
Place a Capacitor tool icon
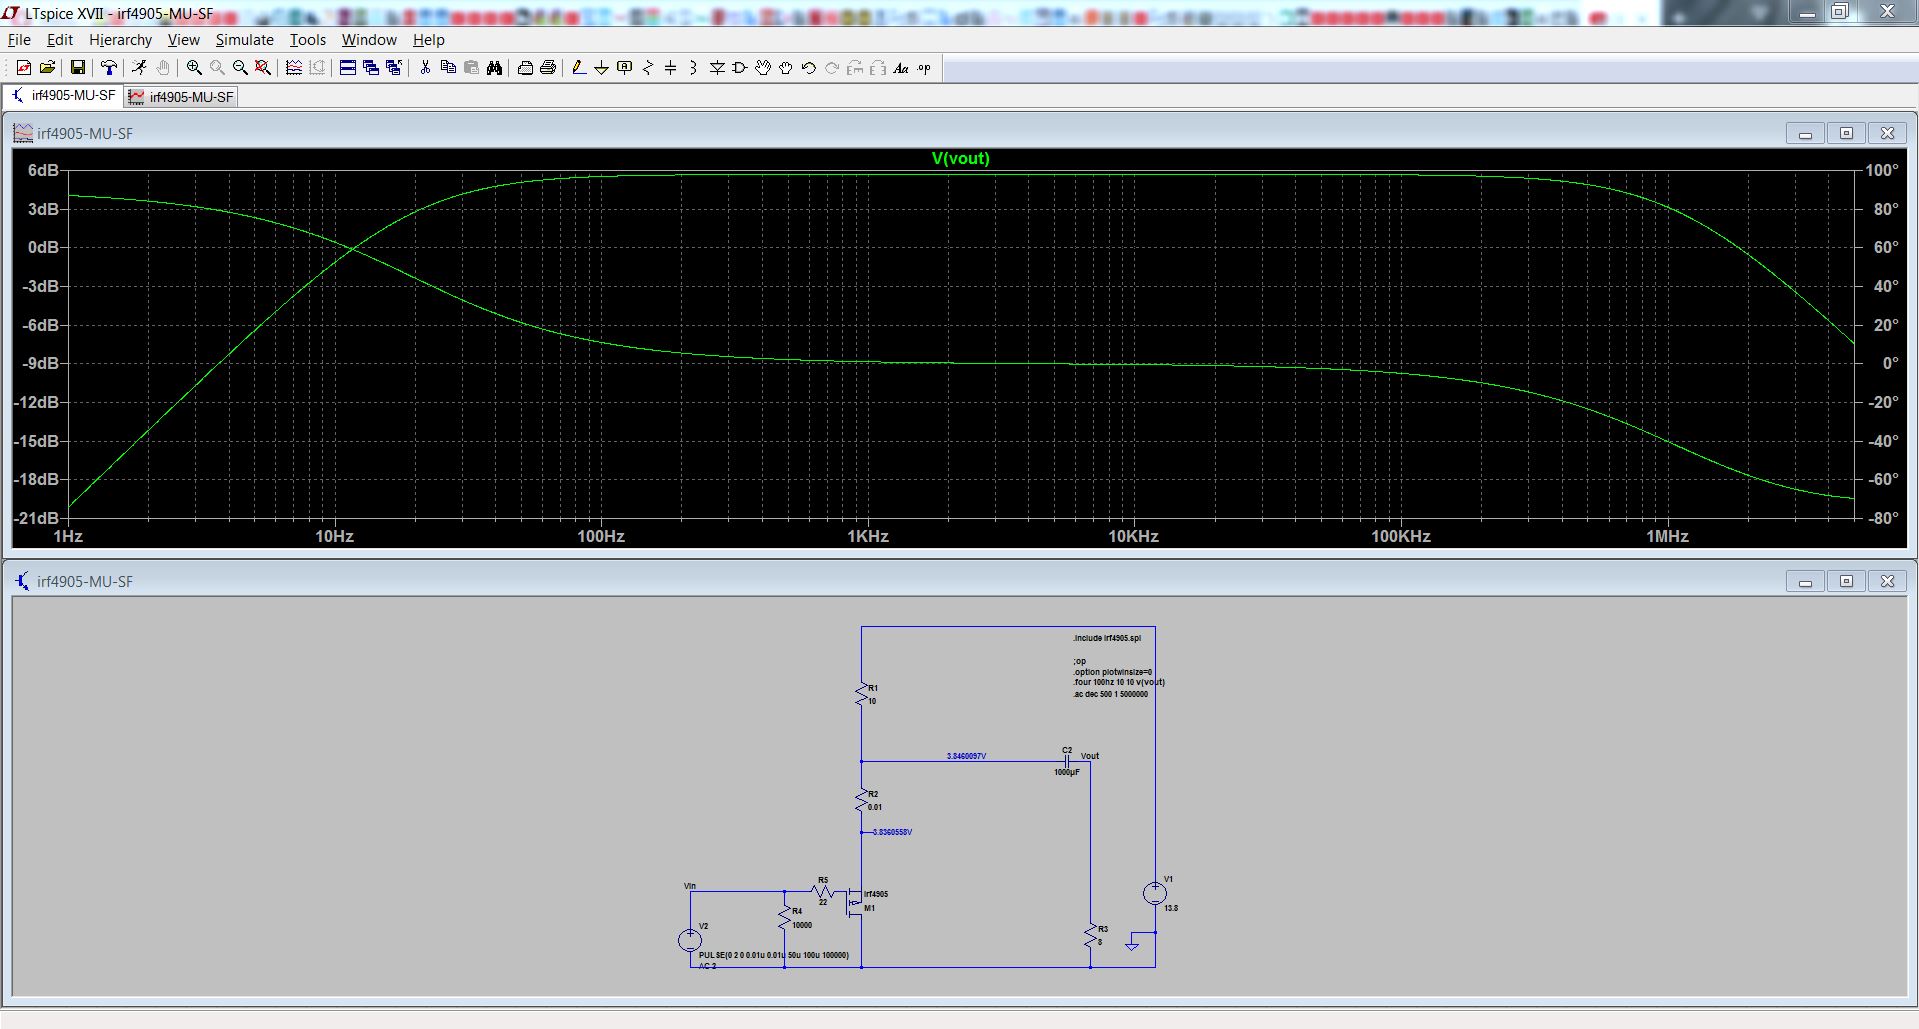tap(671, 68)
